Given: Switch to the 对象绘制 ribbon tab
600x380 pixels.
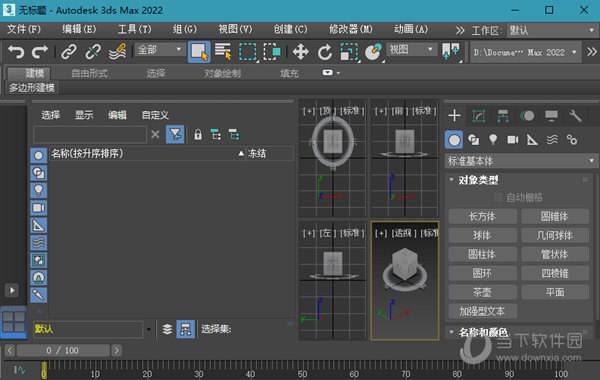Looking at the screenshot, I should coord(223,73).
